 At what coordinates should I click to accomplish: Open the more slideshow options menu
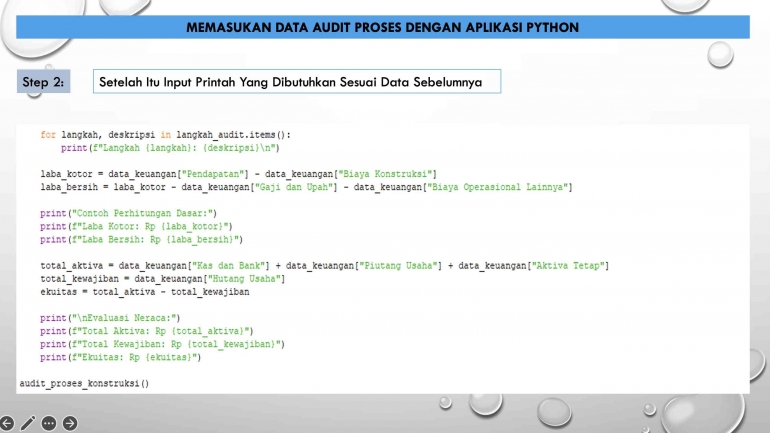pyautogui.click(x=49, y=423)
